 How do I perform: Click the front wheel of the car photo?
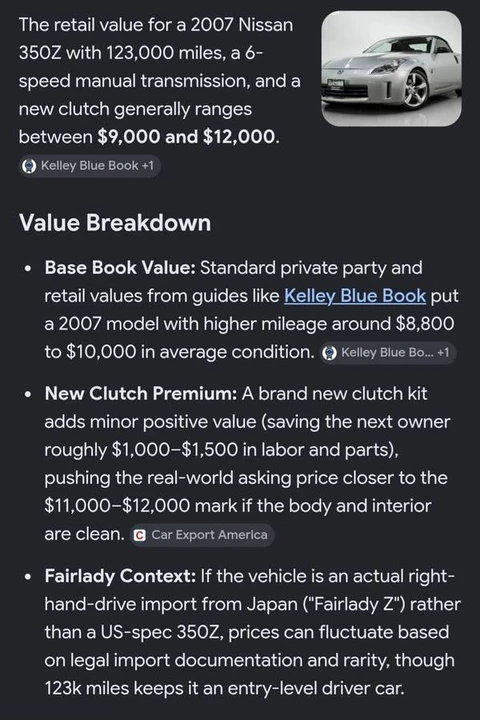coord(417,89)
